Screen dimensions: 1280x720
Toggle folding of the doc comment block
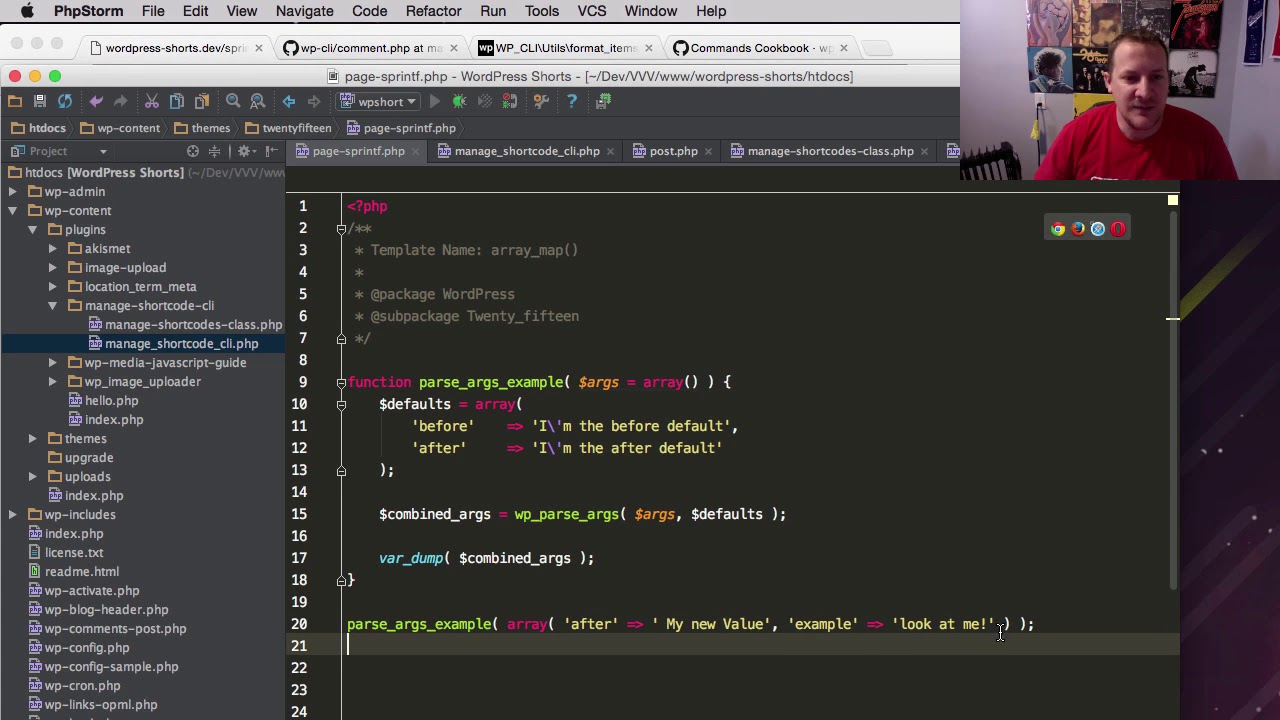pos(341,228)
